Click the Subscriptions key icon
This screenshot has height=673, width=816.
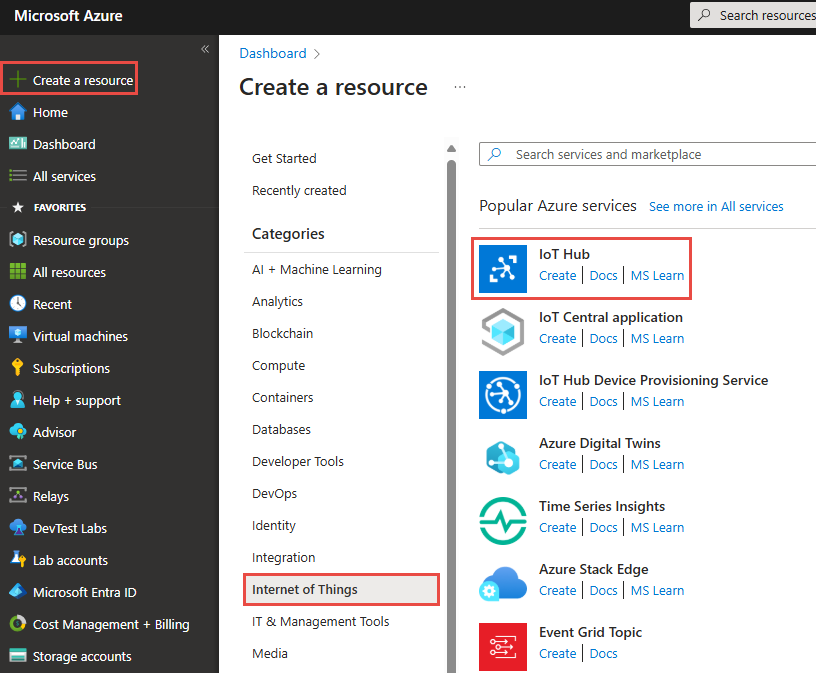18,367
